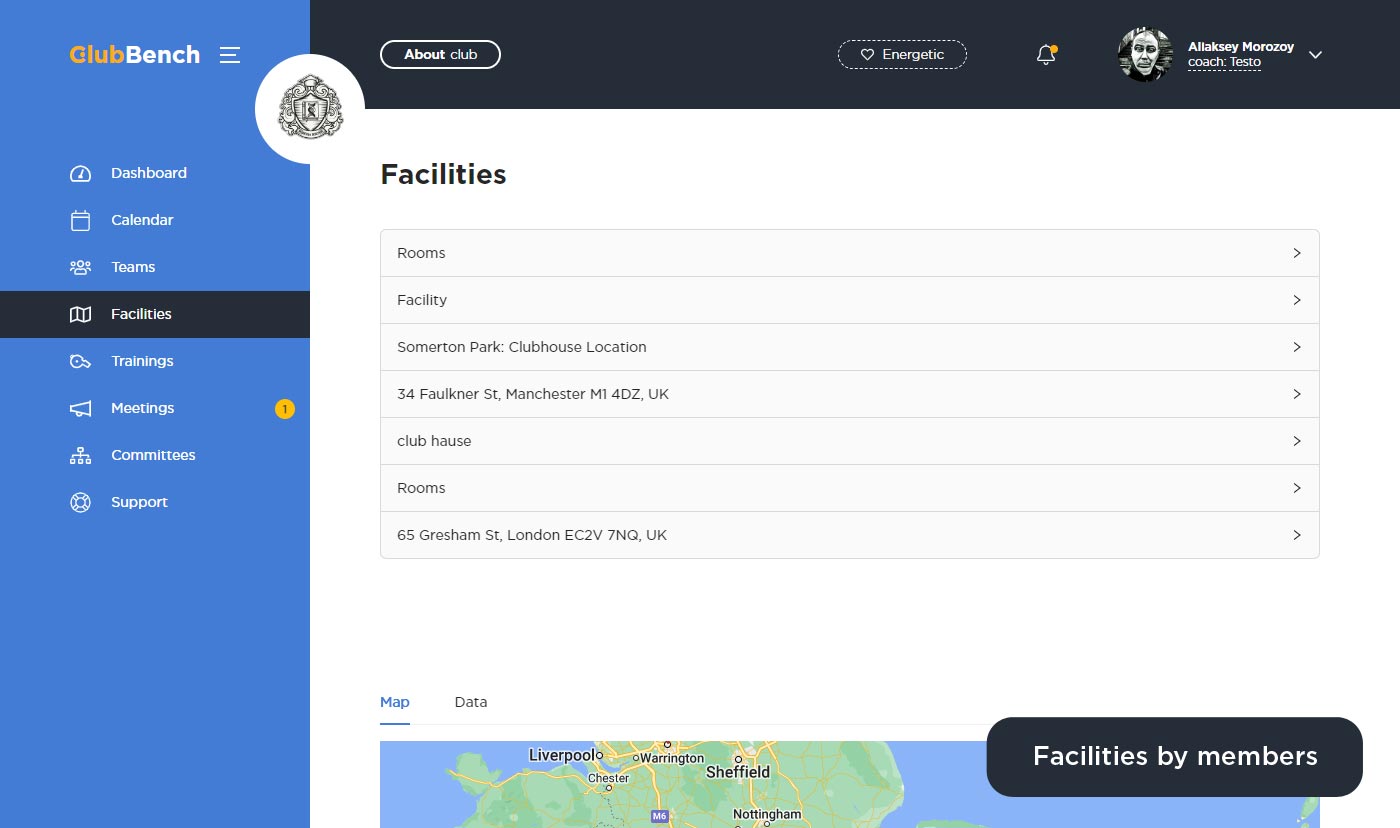Expand the user profile dropdown arrow
This screenshot has height=828, width=1400.
(1315, 55)
